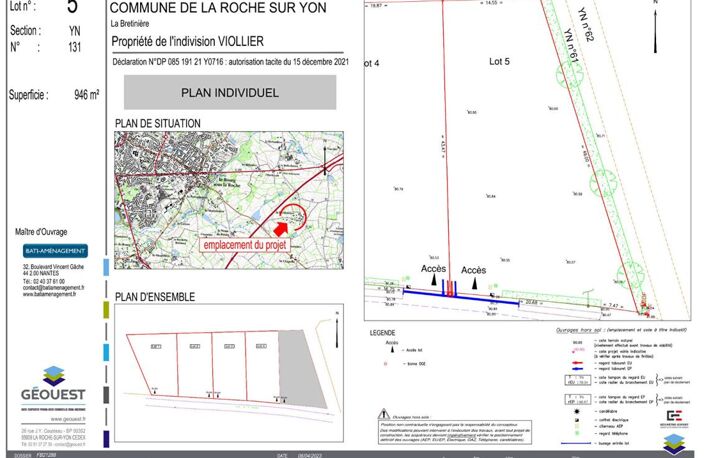Click 'Propriété de l'indivision VIOLLIER' text

[187, 41]
